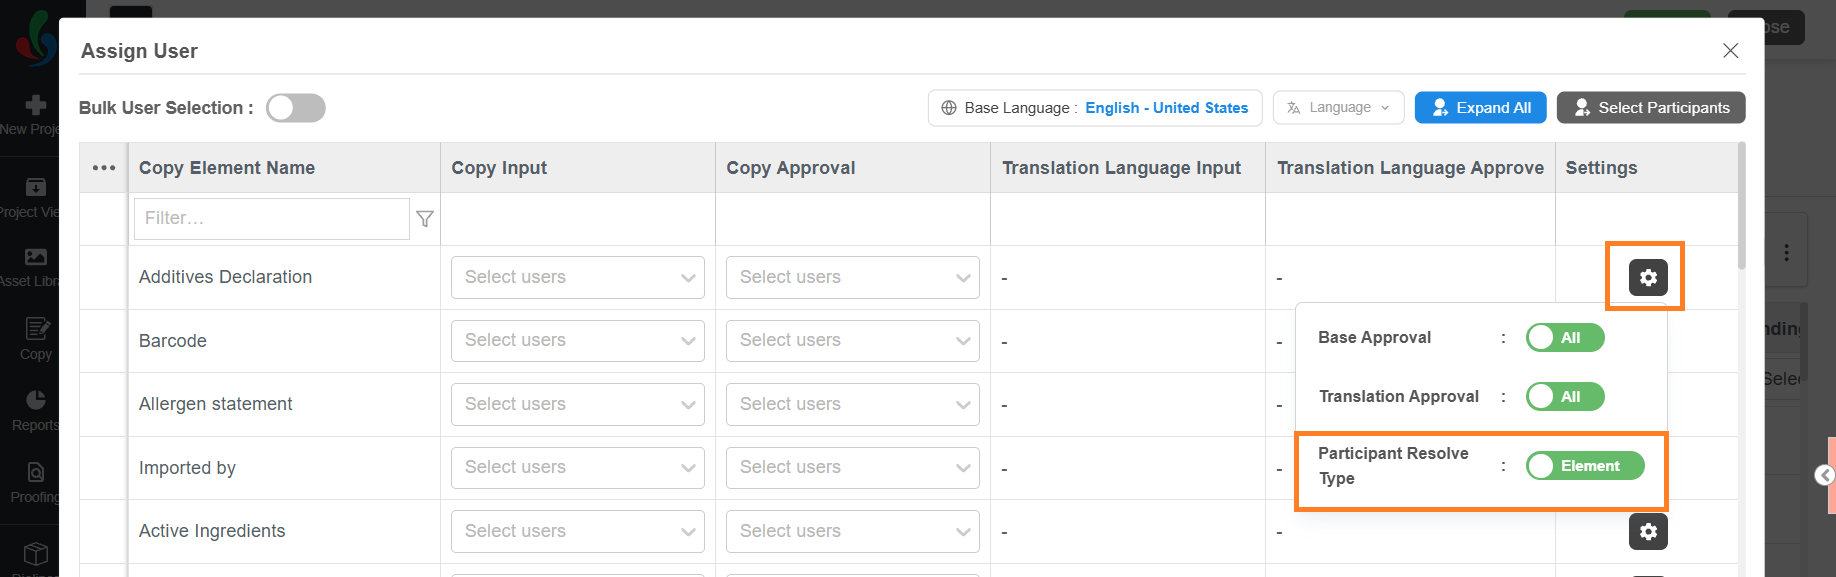
Task: Open Proofing from the left sidebar
Action: pyautogui.click(x=35, y=482)
